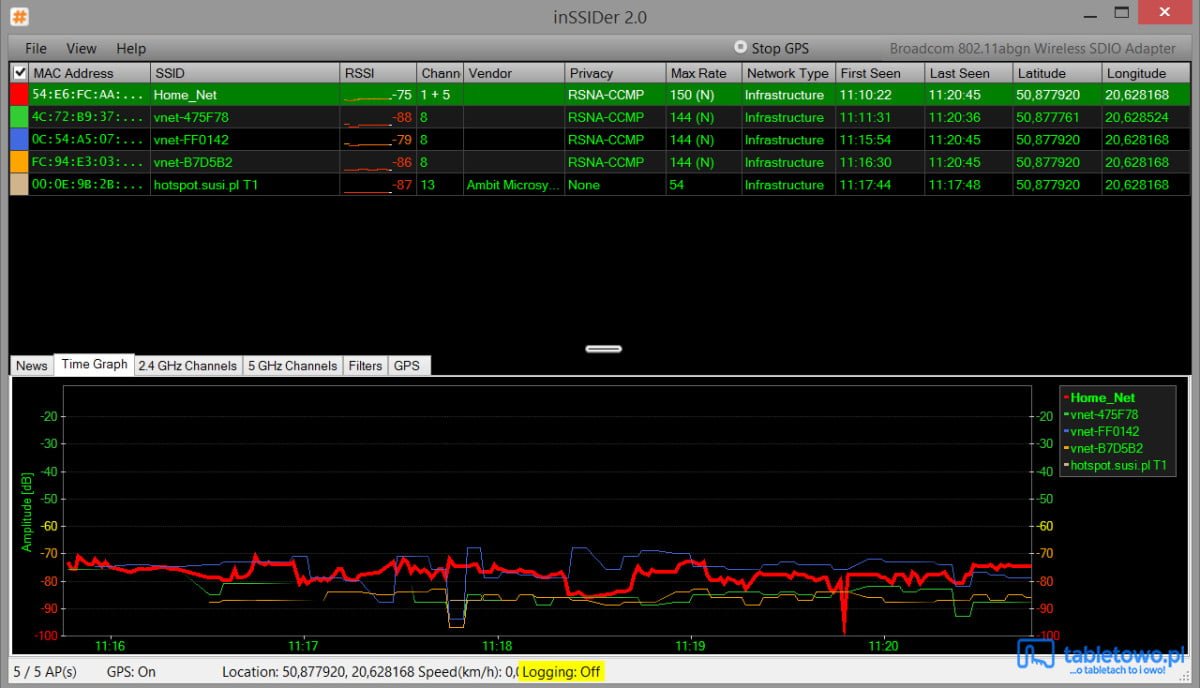Open the File menu
Screen dimensions: 1200x688
click(x=36, y=48)
